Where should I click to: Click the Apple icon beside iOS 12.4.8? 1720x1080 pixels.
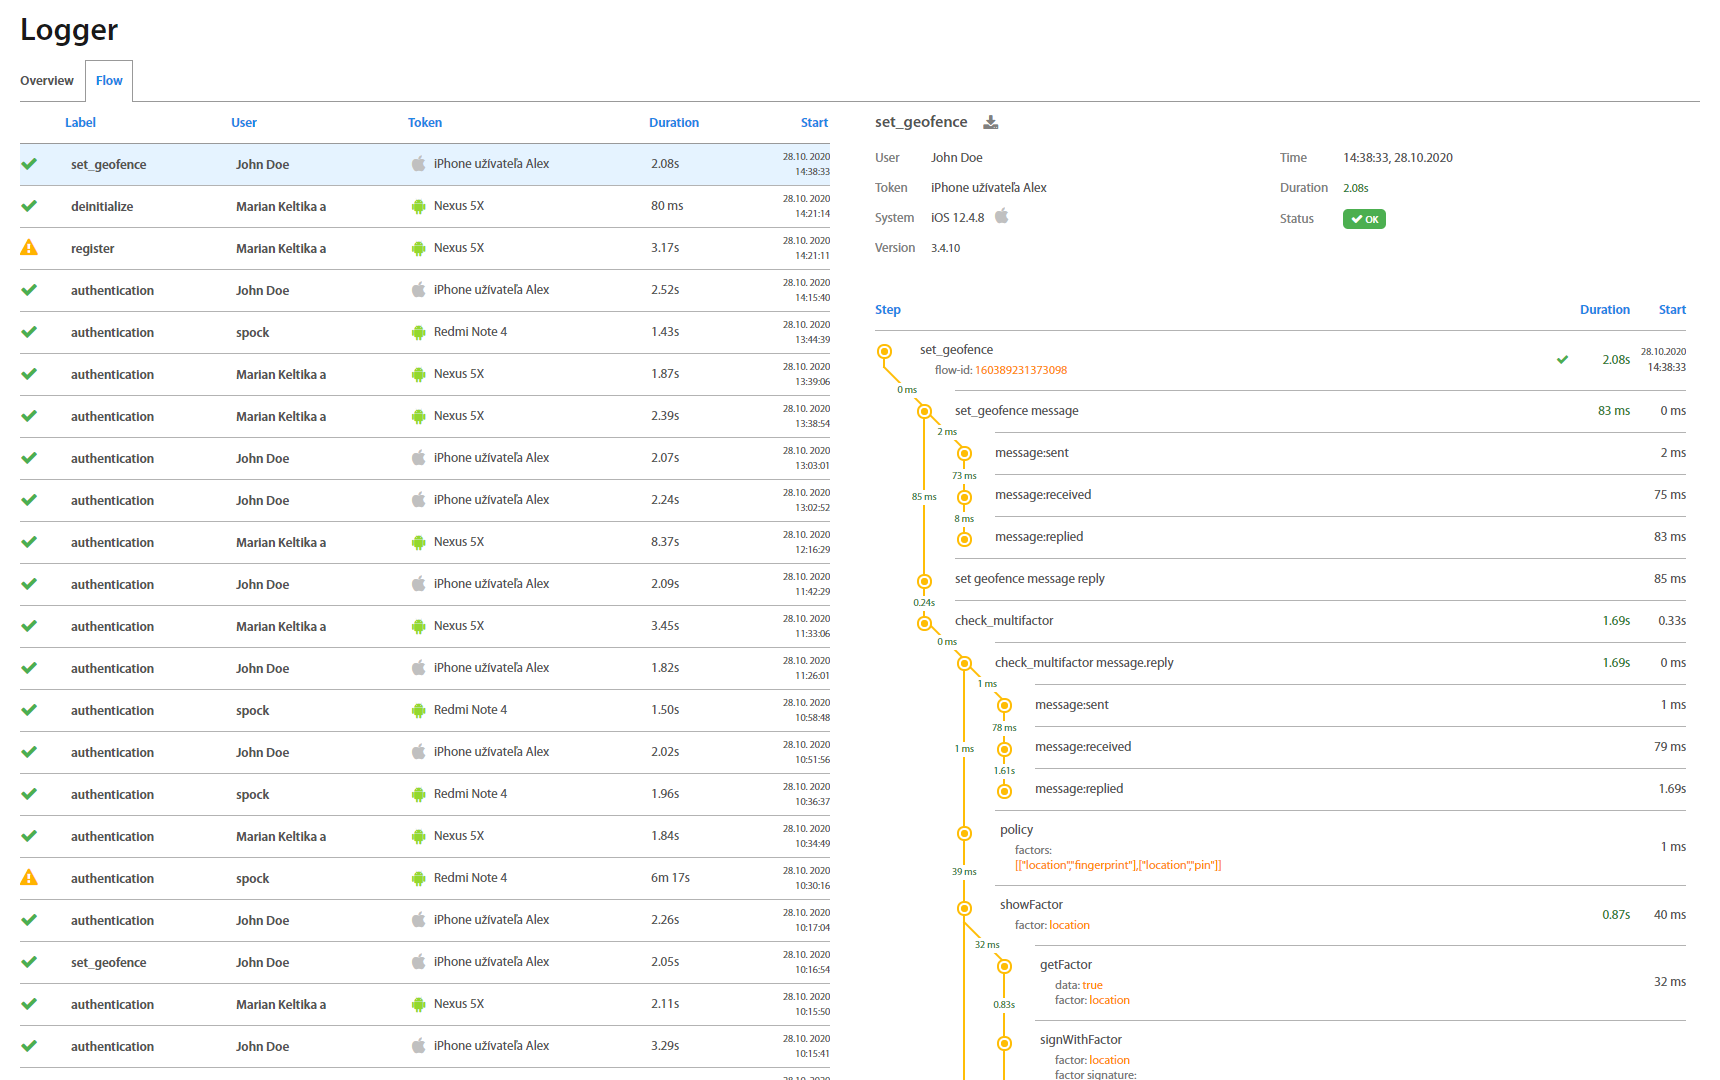click(1001, 217)
